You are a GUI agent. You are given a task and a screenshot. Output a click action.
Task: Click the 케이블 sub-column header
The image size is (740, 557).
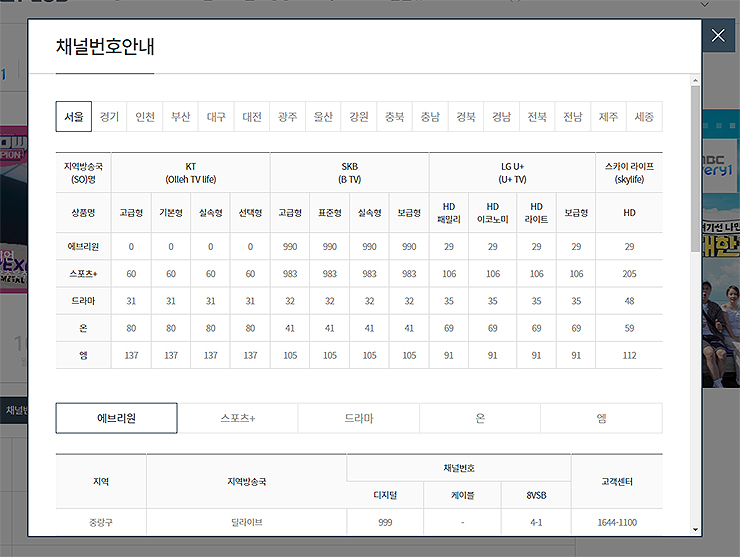pyautogui.click(x=462, y=495)
